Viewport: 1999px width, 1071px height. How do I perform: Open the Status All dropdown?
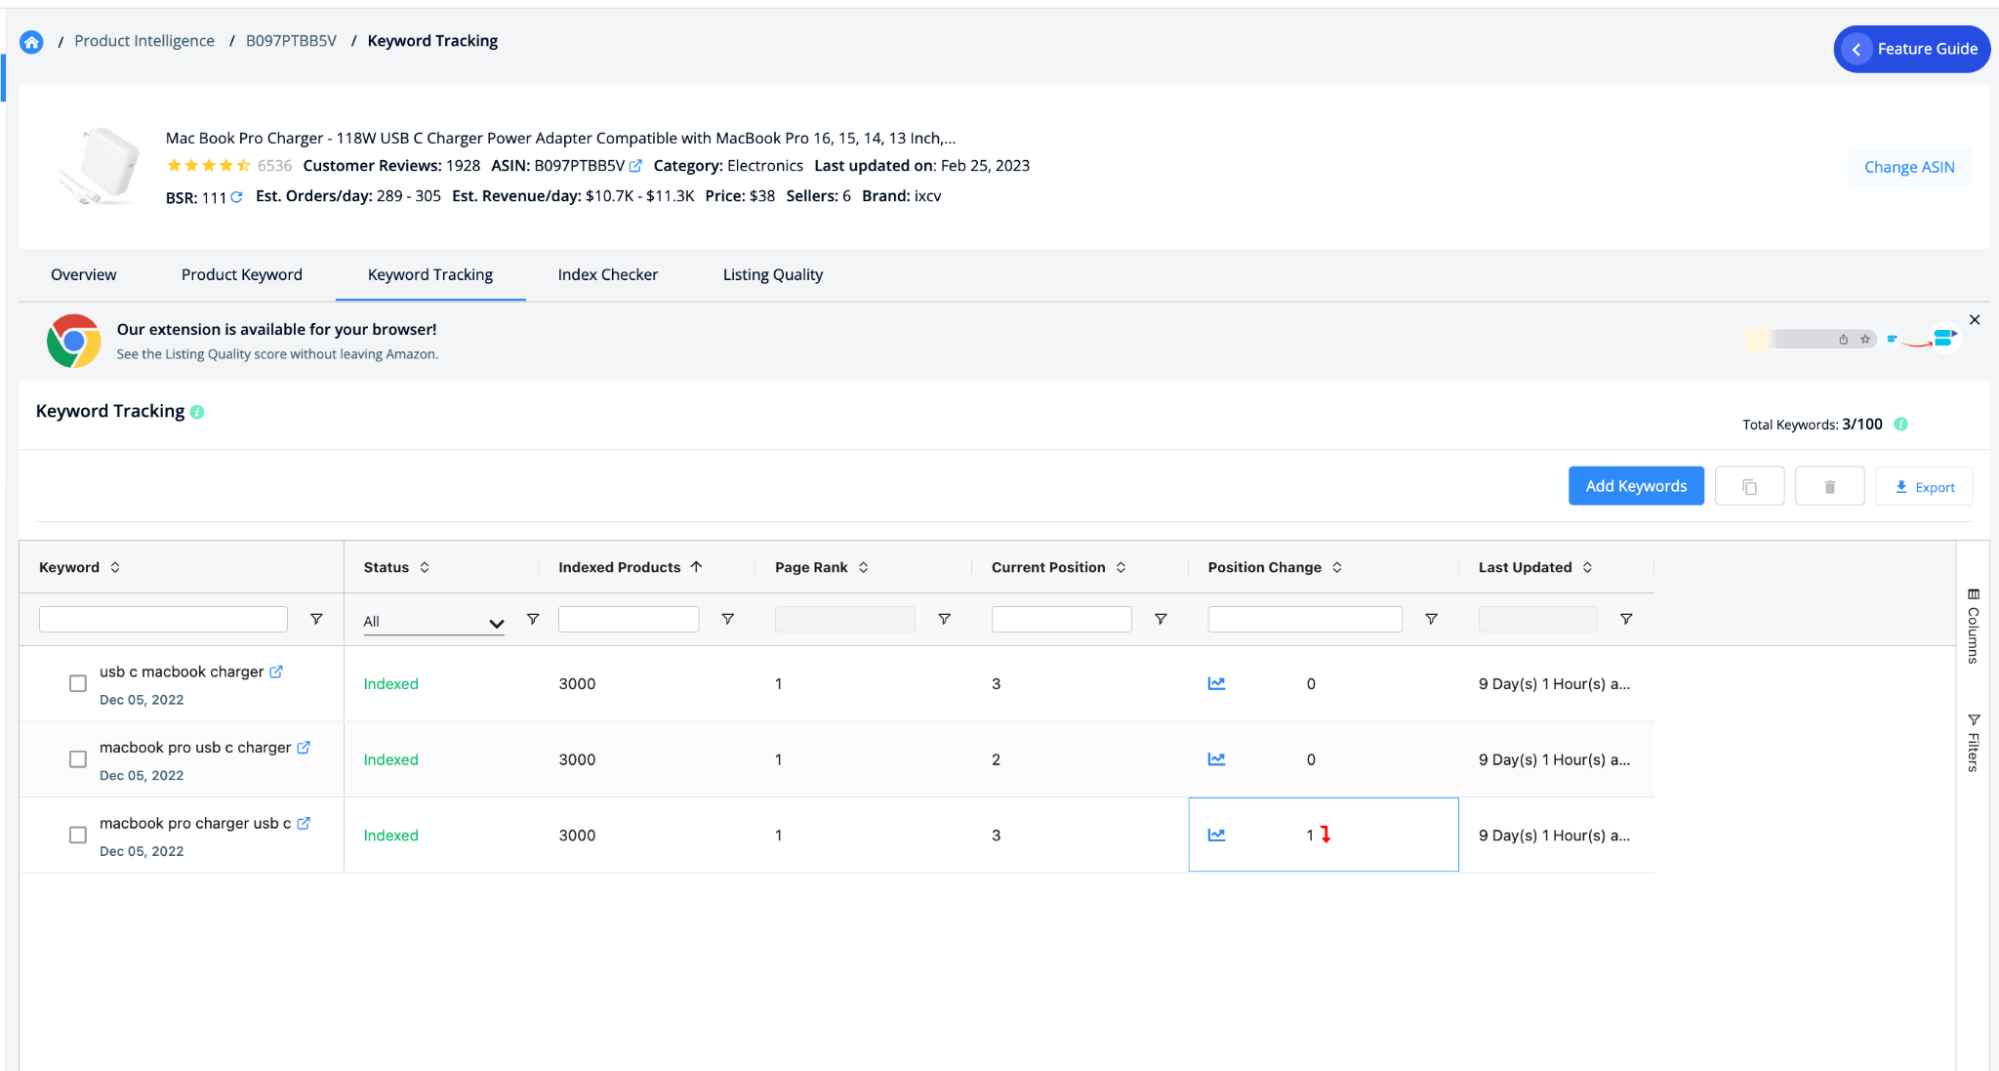pos(433,622)
